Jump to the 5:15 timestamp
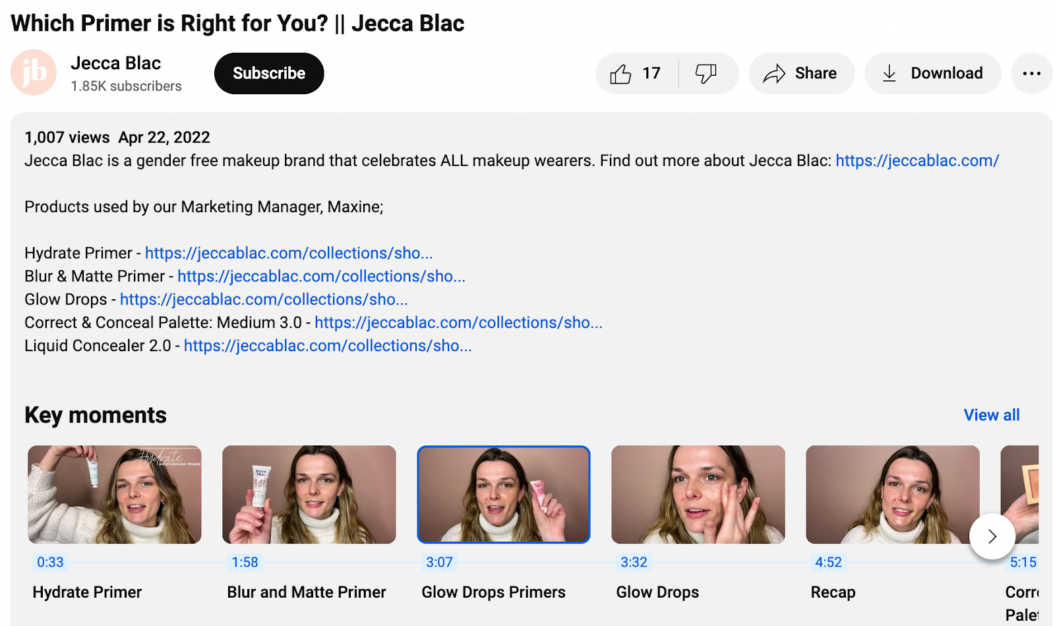Screen dimensions: 1055x626 [x=1022, y=562]
